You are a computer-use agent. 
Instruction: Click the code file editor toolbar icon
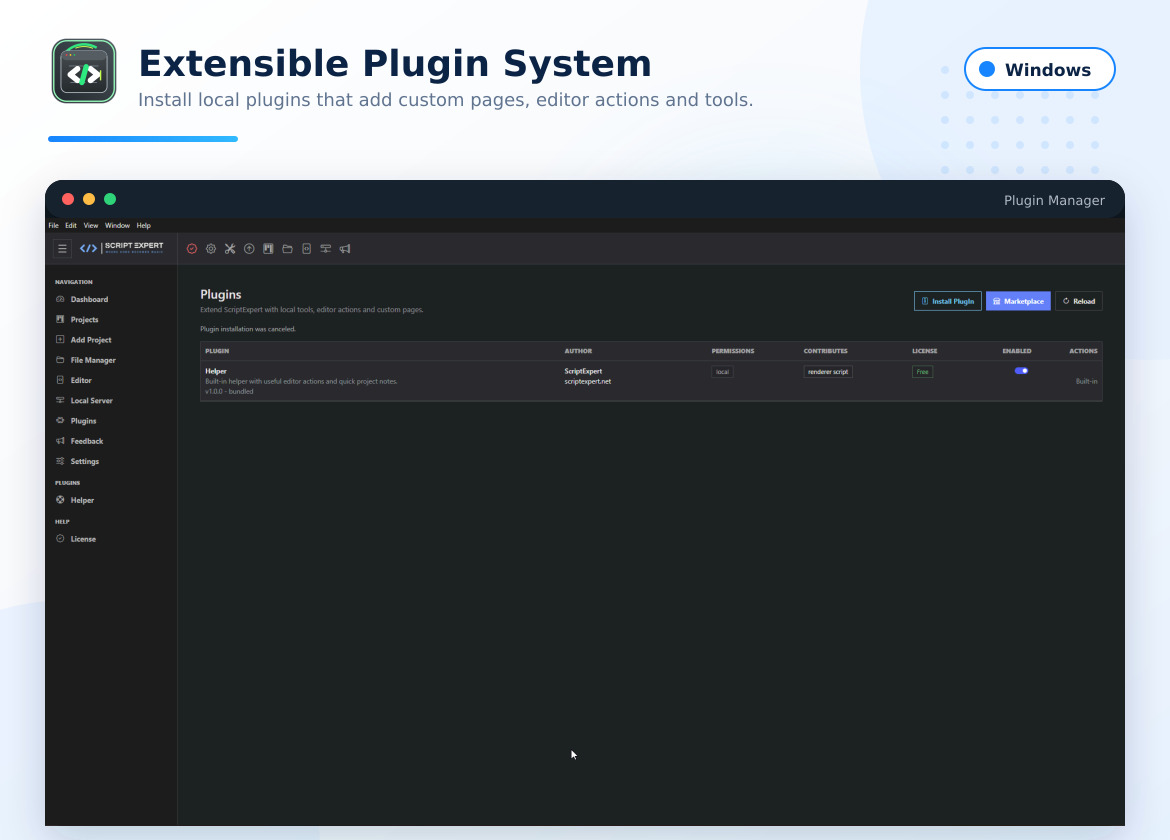307,249
